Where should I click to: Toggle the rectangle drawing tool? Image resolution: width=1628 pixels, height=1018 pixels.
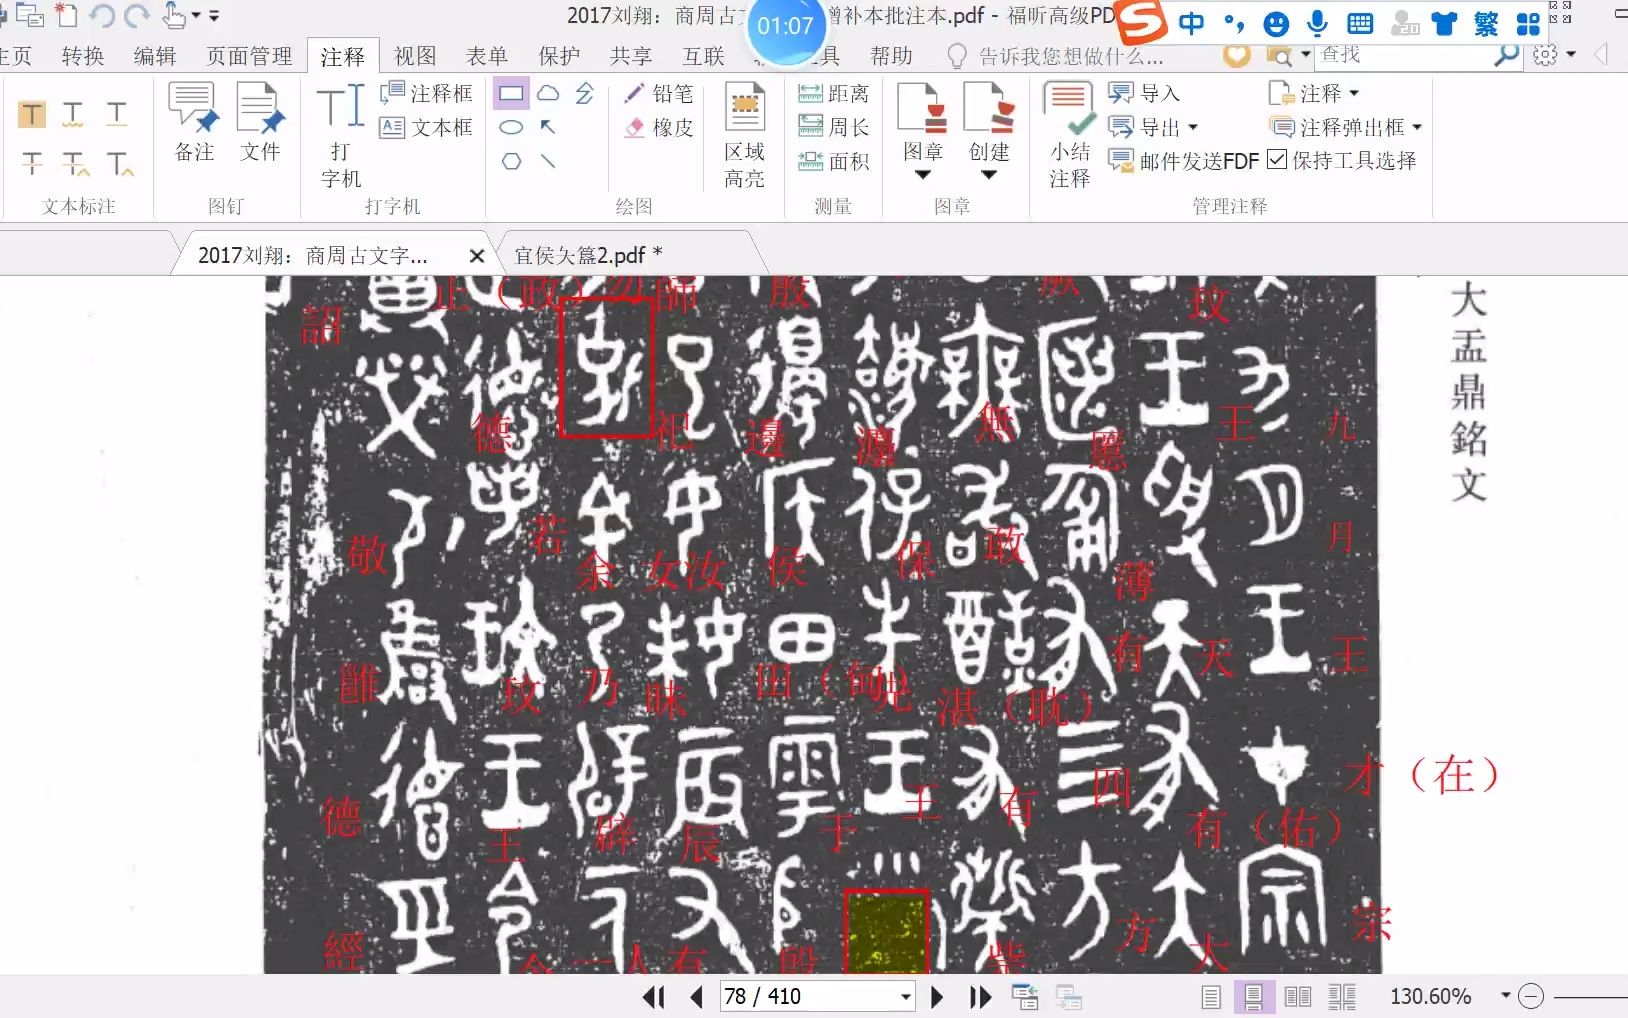[x=511, y=94]
